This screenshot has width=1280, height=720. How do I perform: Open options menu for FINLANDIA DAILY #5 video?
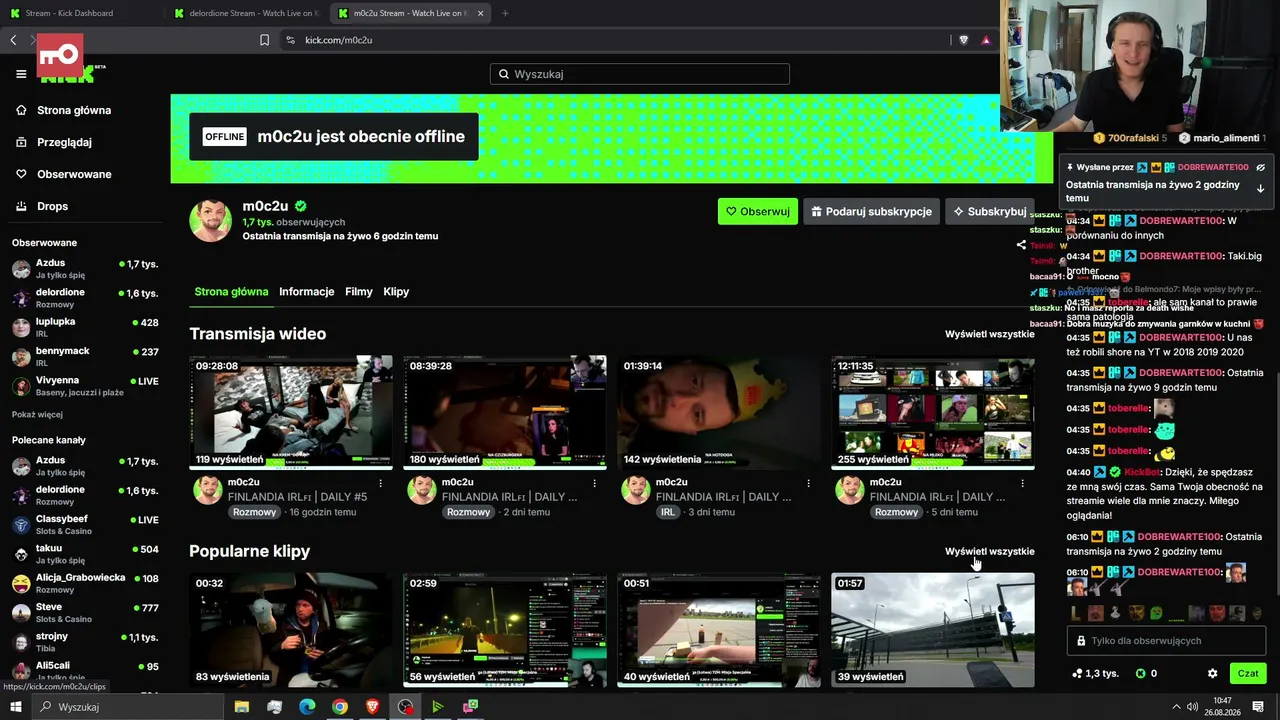[380, 483]
